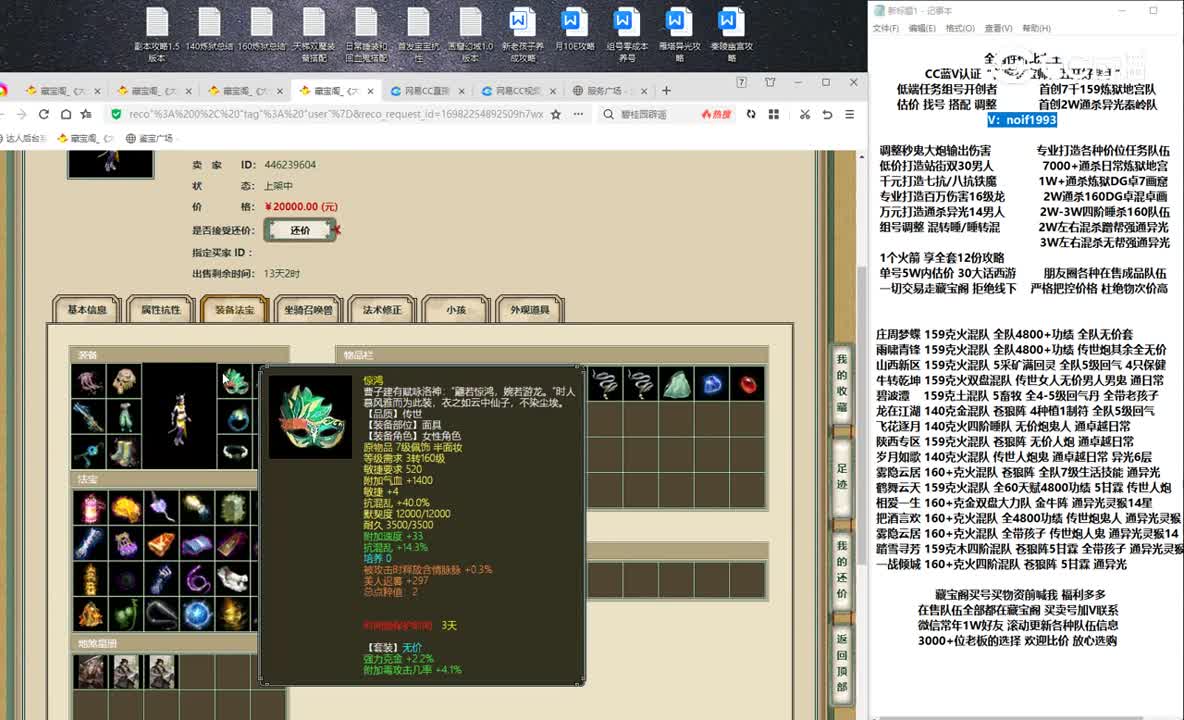Switch to 基本信息 tab

click(87, 309)
